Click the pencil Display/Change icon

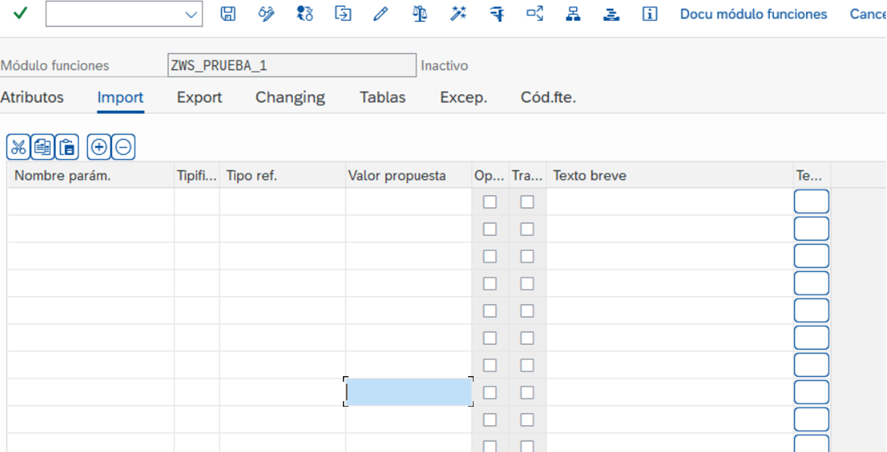click(380, 14)
